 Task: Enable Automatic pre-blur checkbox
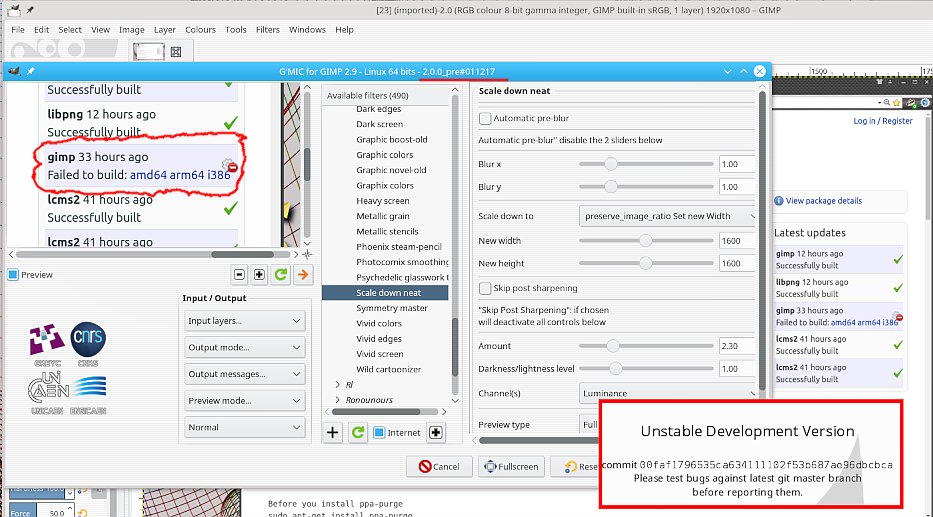[x=485, y=118]
